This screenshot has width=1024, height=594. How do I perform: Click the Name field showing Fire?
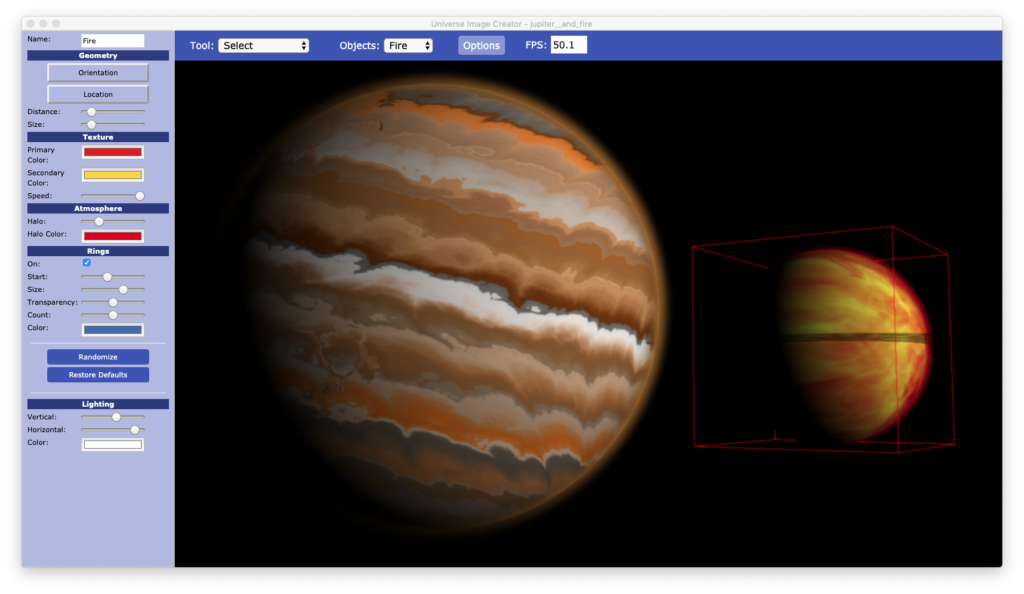[113, 40]
